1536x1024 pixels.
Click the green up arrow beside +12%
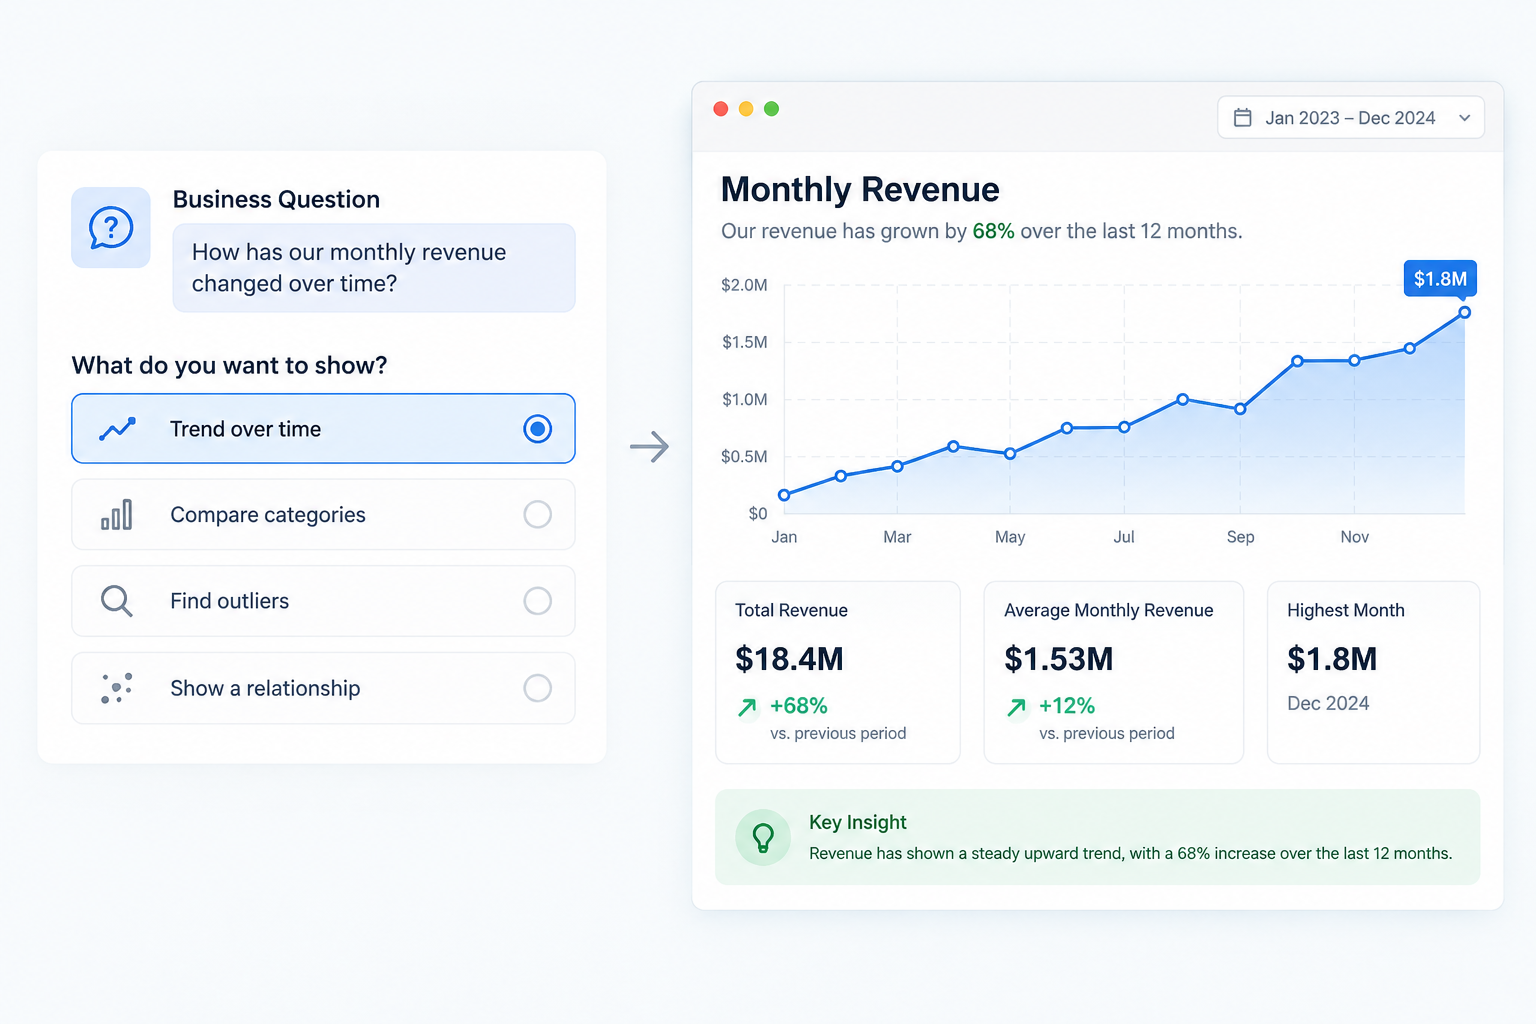1016,707
